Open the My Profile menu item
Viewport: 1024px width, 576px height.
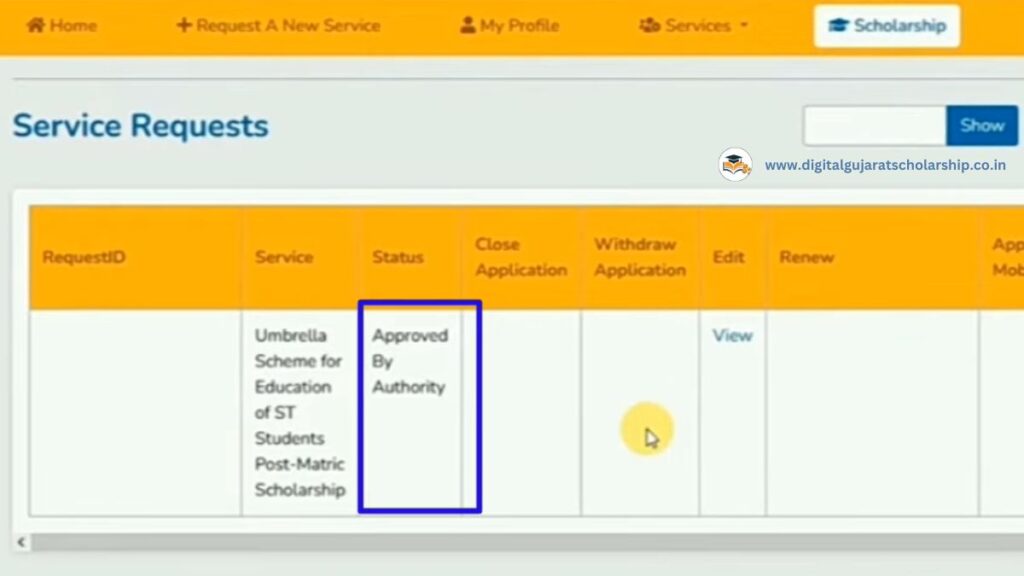tap(519, 26)
